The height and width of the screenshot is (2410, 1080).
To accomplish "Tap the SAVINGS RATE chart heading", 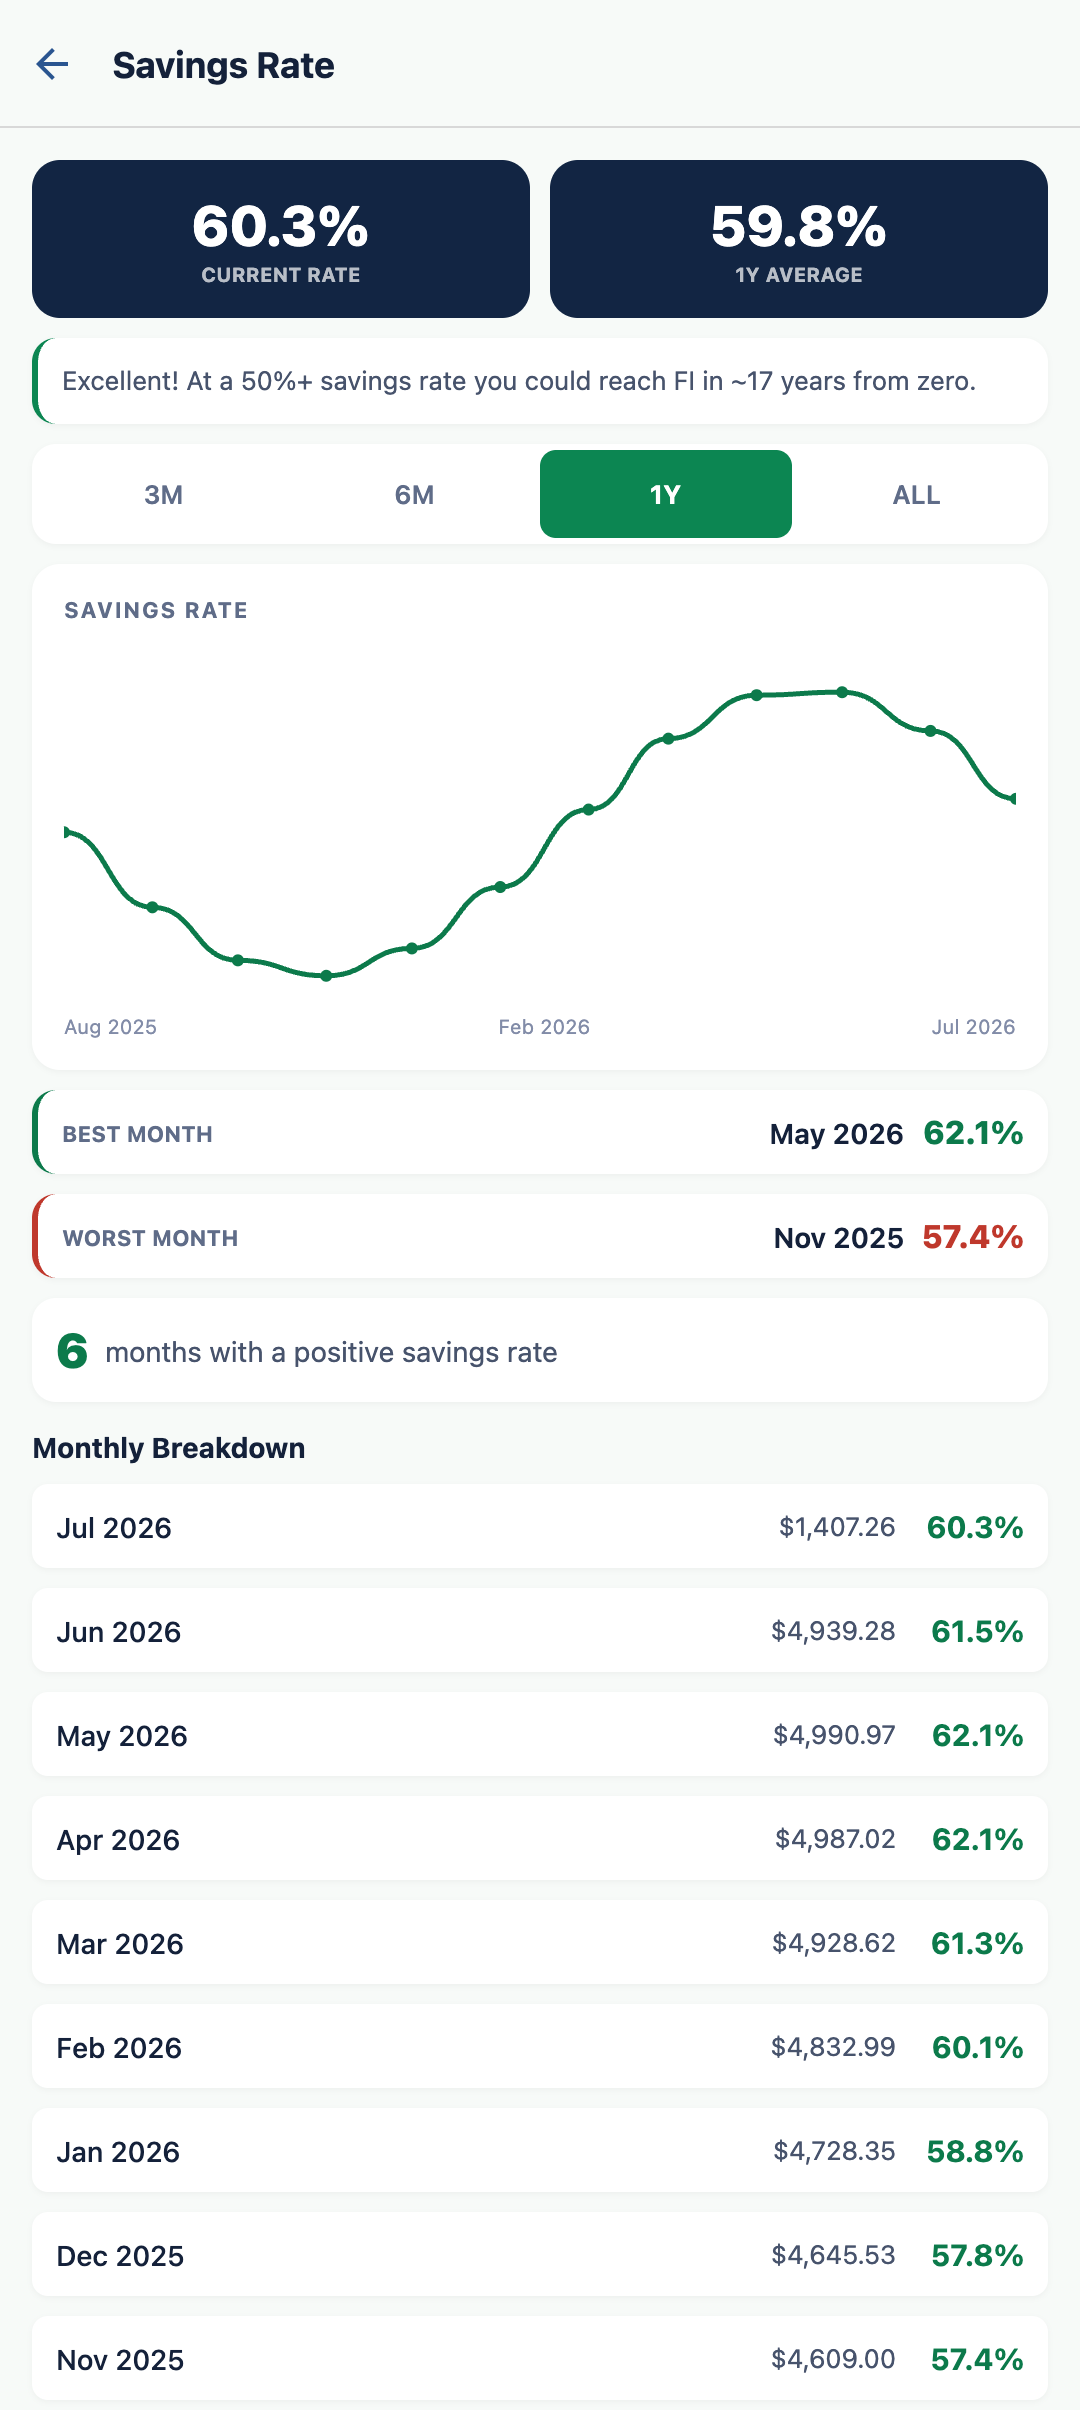I will [156, 610].
